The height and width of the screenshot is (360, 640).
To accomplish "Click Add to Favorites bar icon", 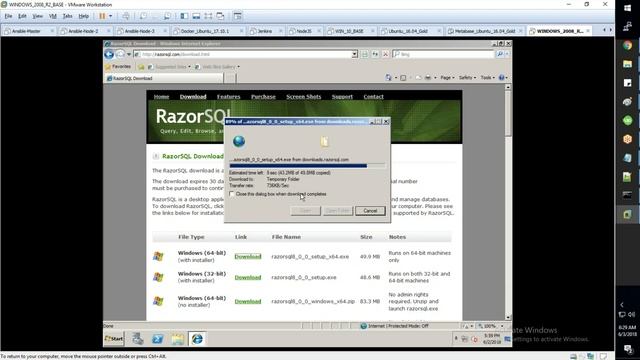I will (x=141, y=67).
